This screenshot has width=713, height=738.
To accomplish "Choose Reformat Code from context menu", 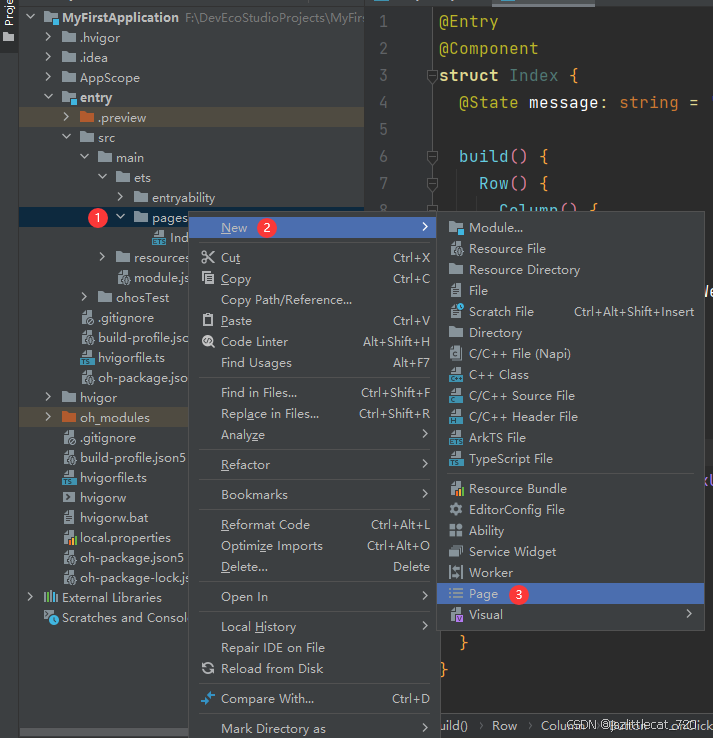I will click(x=265, y=525).
